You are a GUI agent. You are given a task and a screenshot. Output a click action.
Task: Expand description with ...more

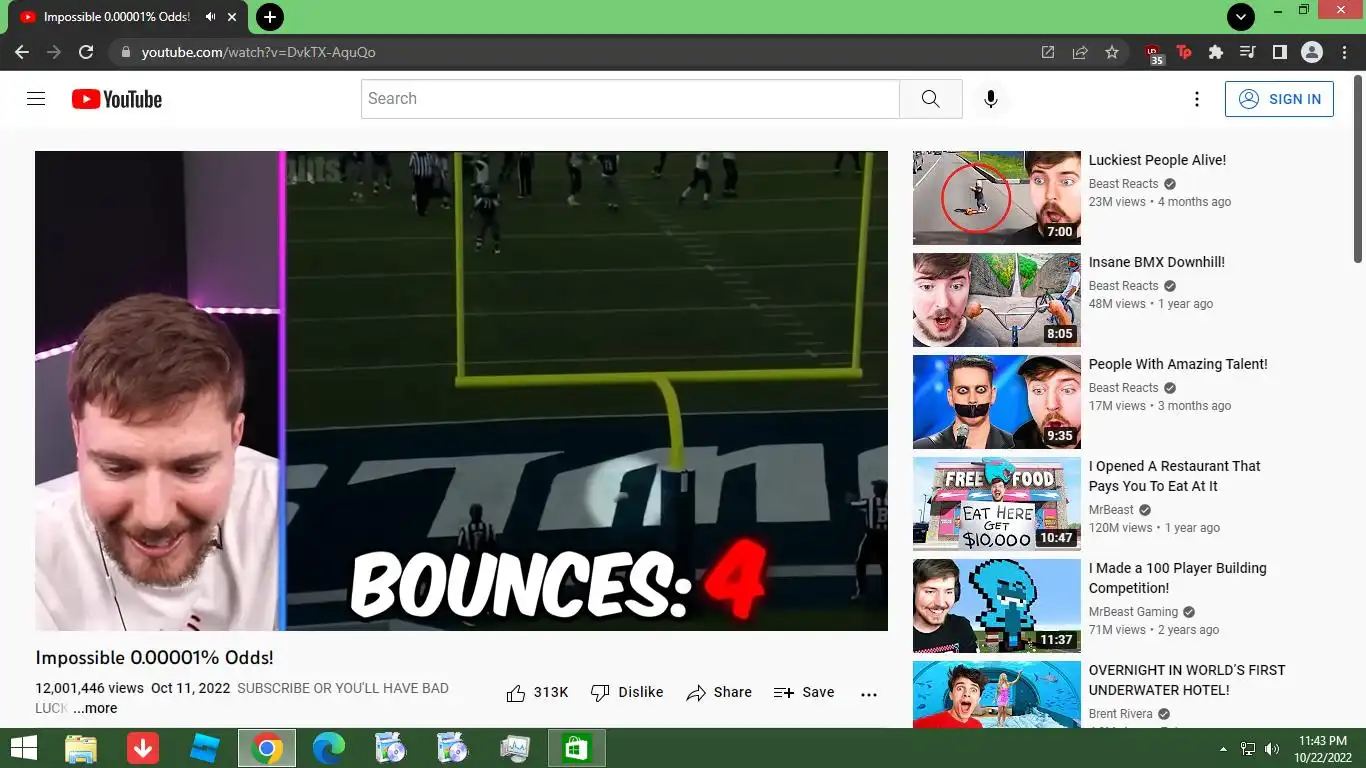click(x=95, y=708)
